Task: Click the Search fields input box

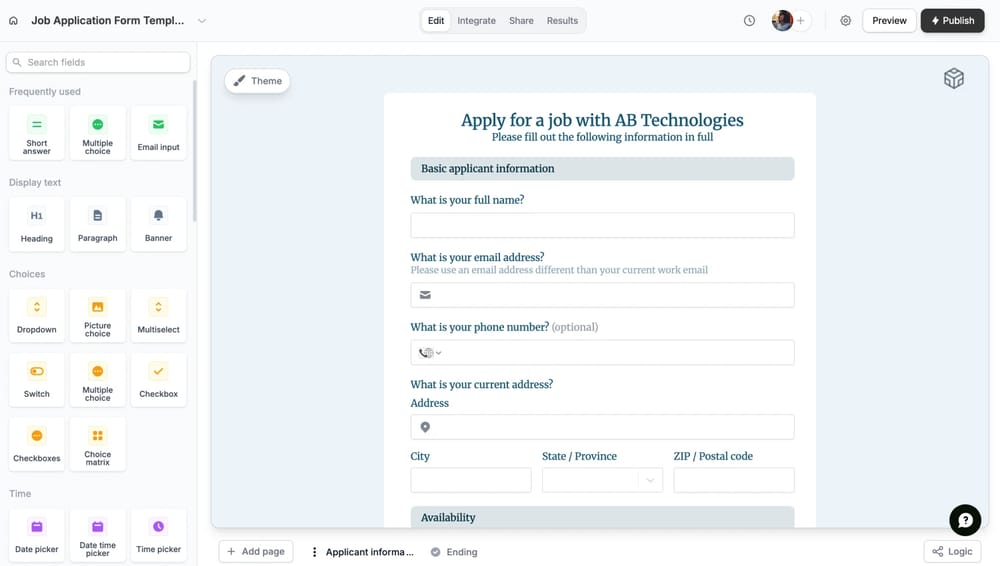Action: (x=98, y=62)
